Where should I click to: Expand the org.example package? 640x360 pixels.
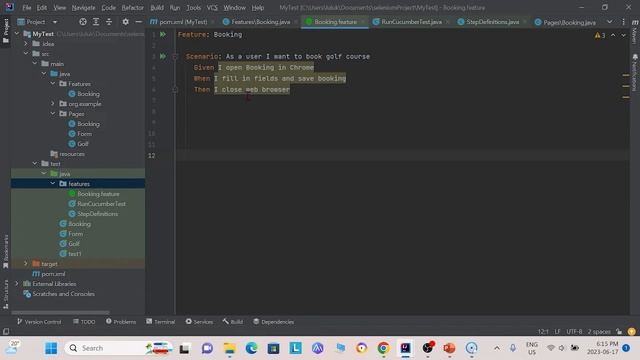point(53,103)
